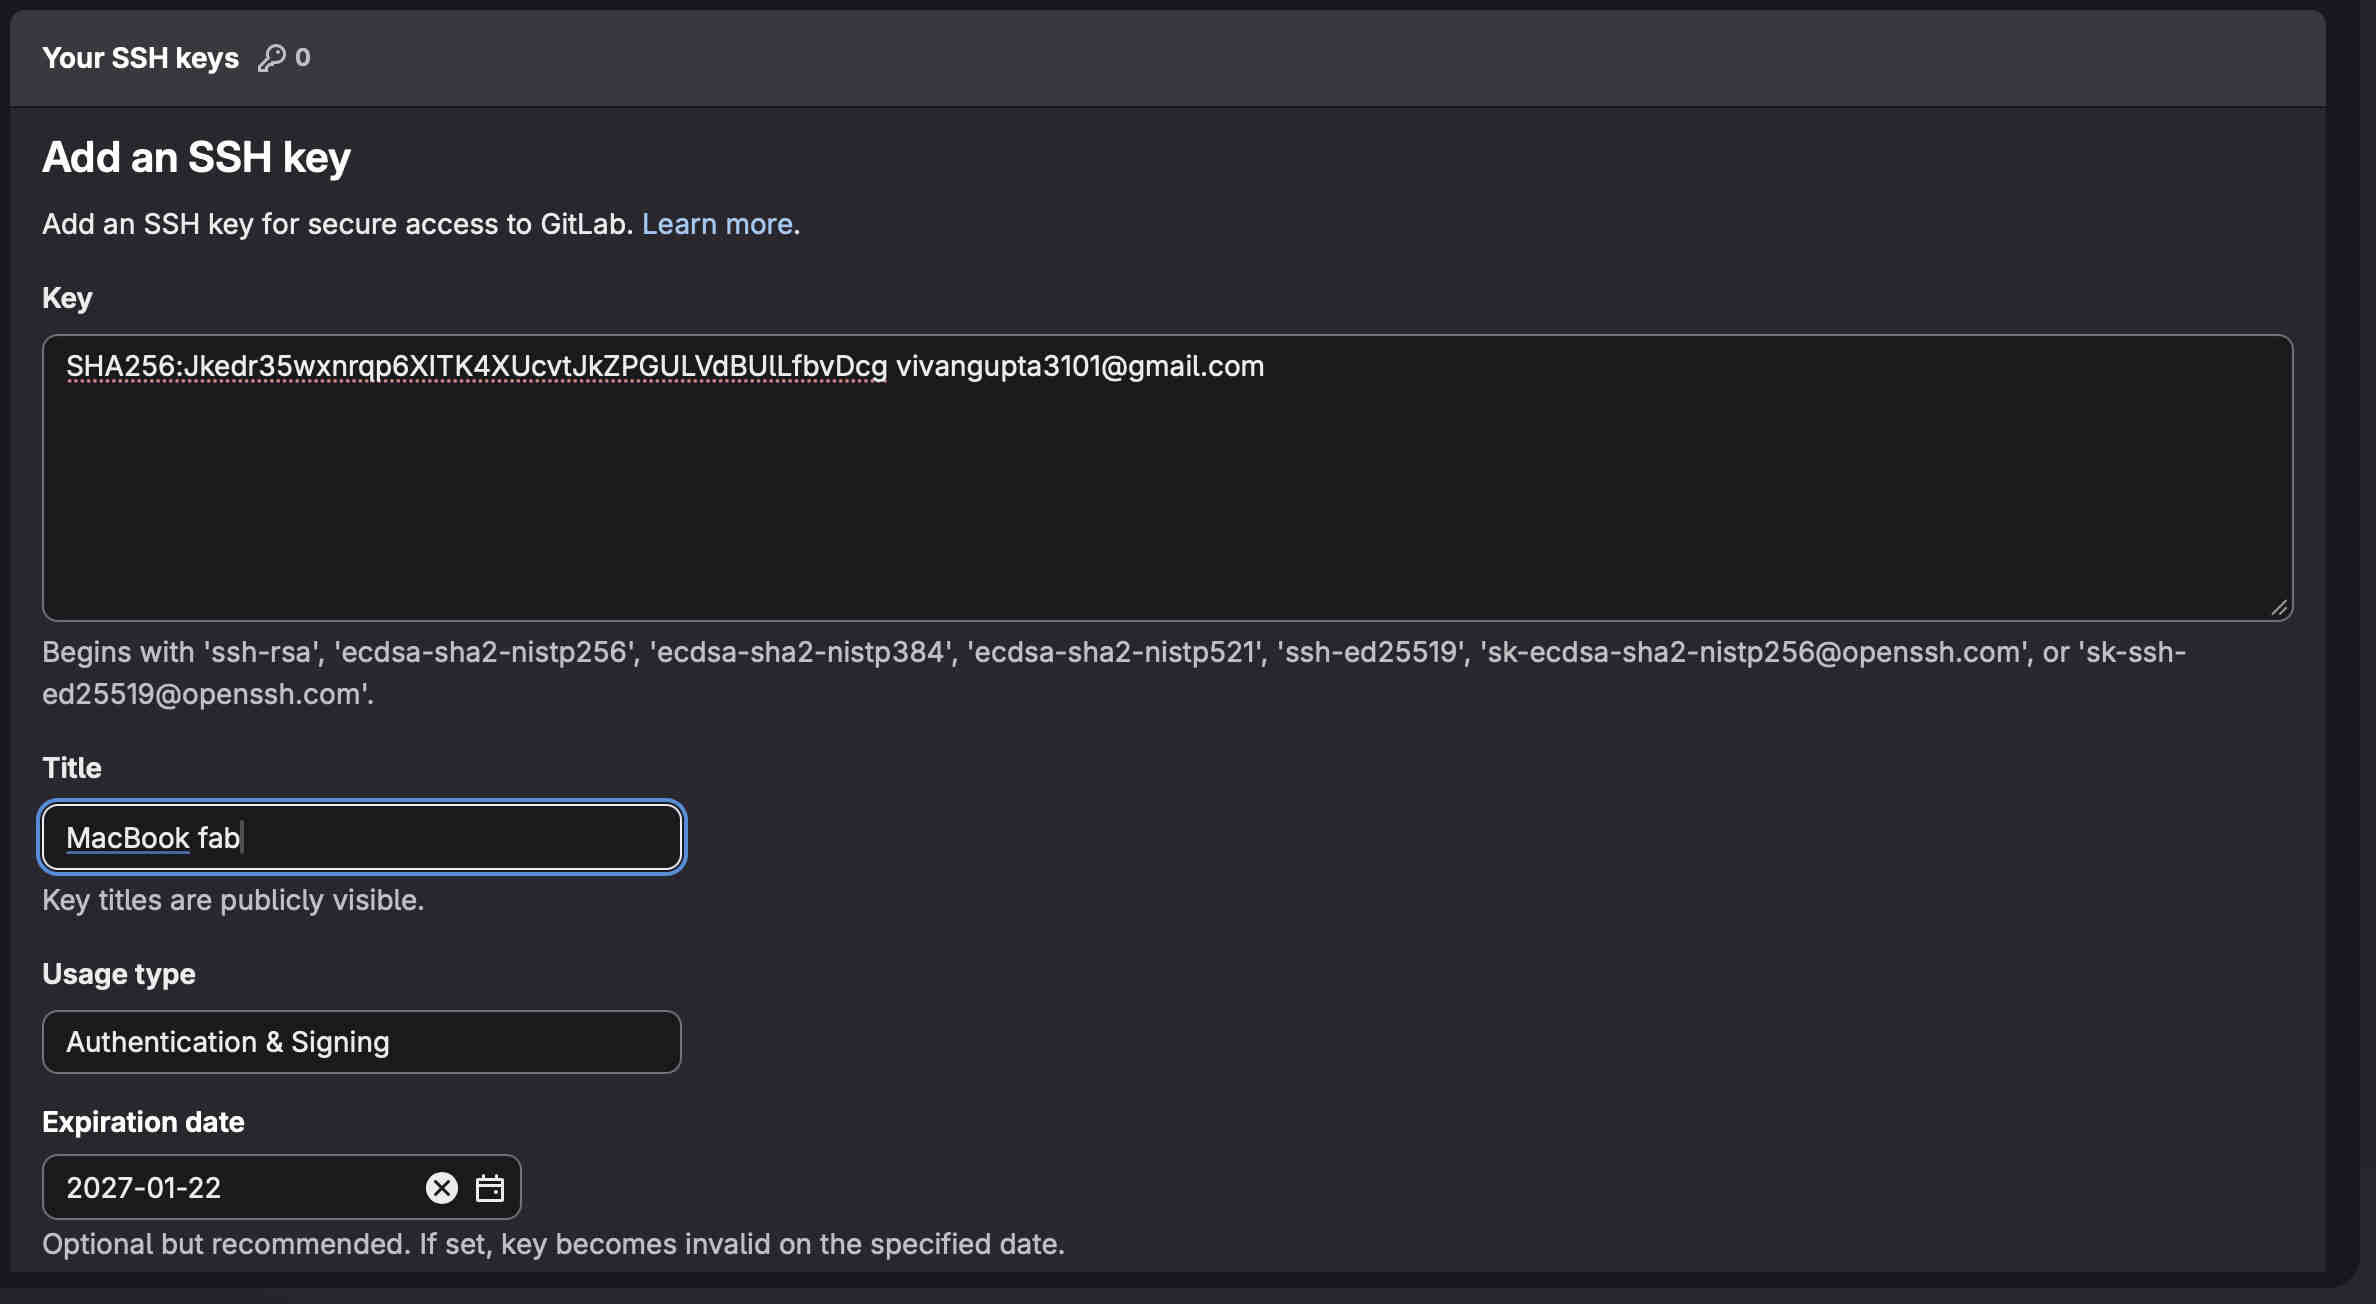The height and width of the screenshot is (1304, 2376).
Task: Click the SHA256 fingerprint text in Key field
Action: [x=476, y=366]
